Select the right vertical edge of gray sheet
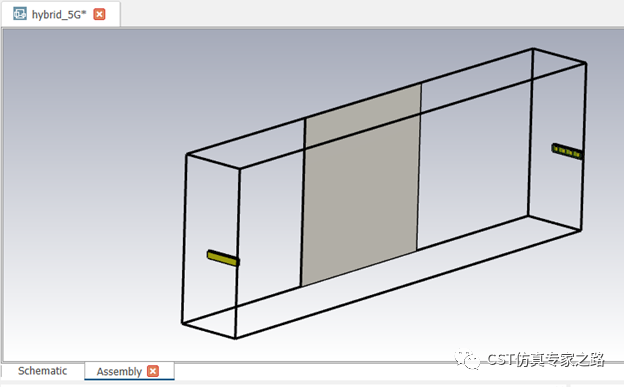 pos(419,167)
